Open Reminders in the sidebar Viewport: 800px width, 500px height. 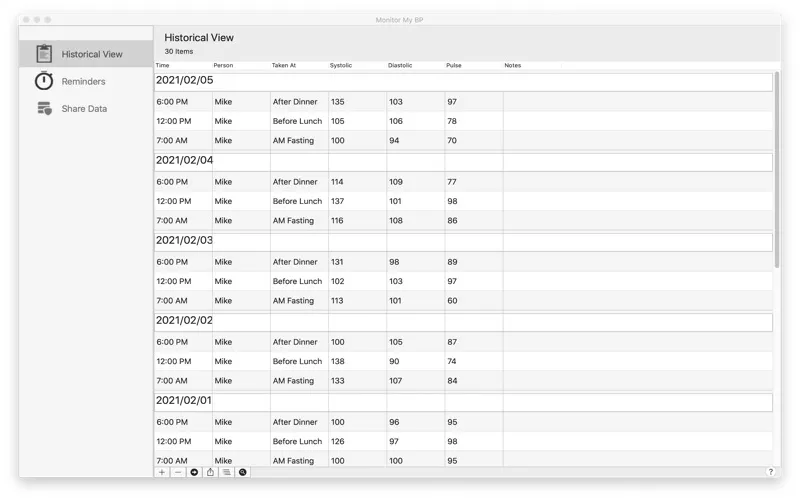86,81
